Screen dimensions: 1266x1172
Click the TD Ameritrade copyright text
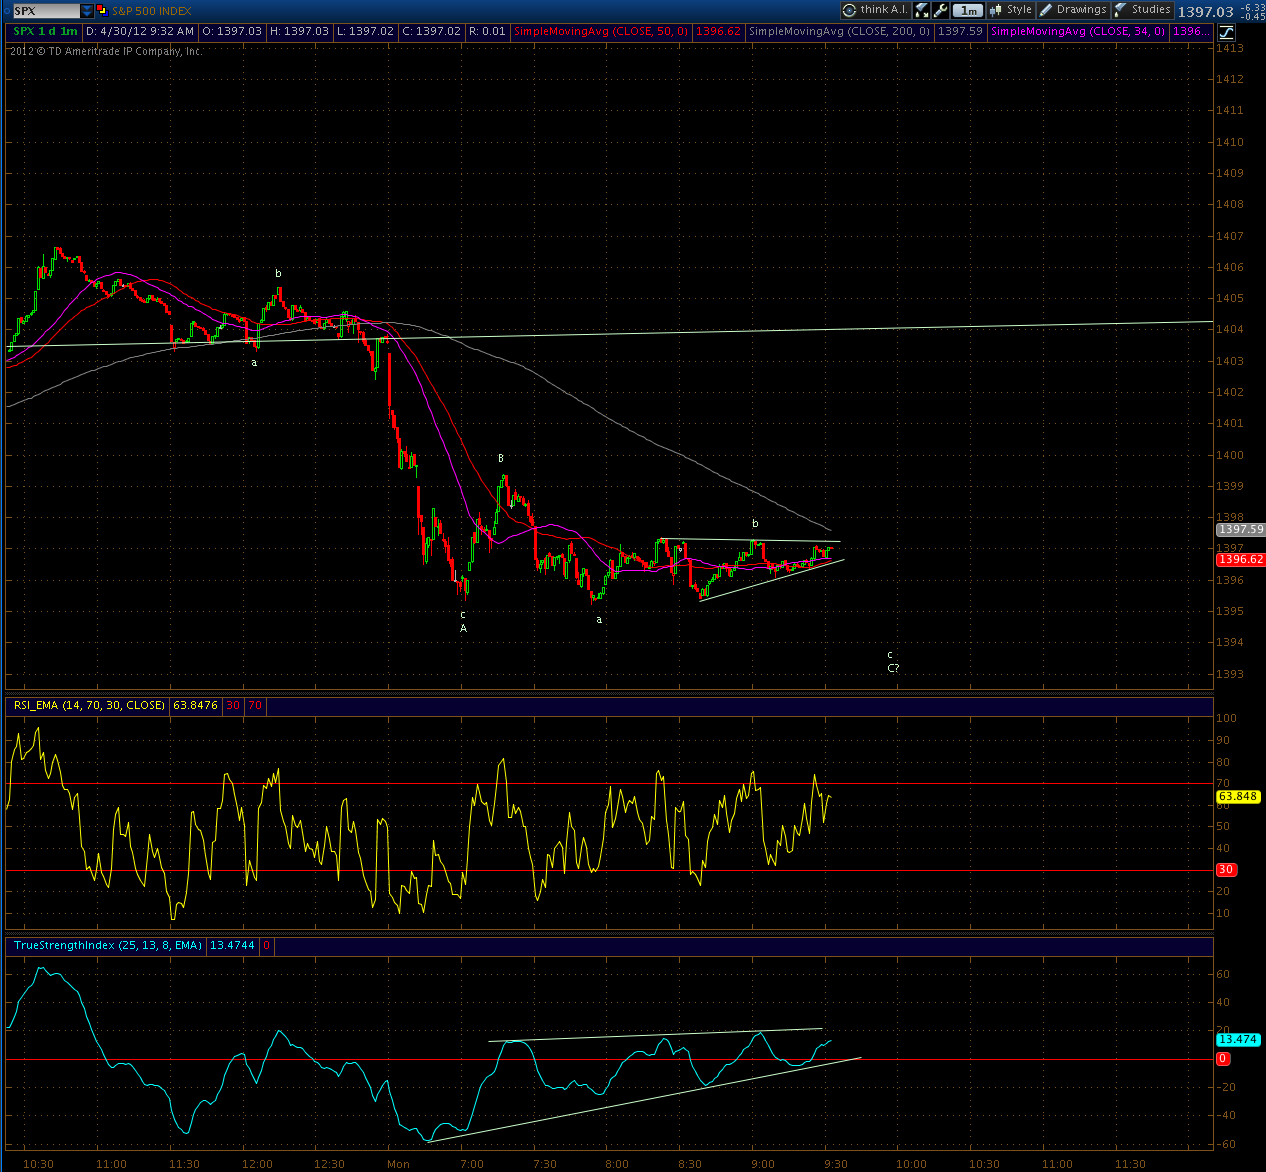click(106, 51)
